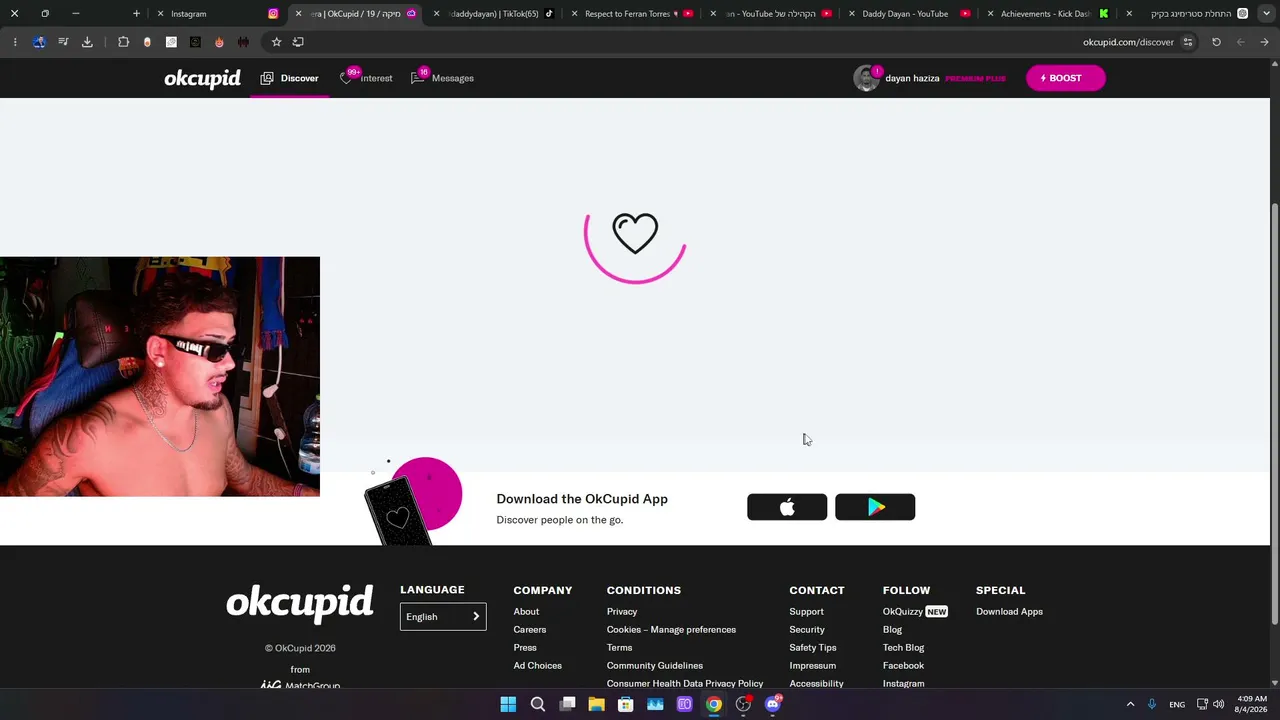Image resolution: width=1280 pixels, height=720 pixels.
Task: Open Windows taskbar Search
Action: point(538,705)
